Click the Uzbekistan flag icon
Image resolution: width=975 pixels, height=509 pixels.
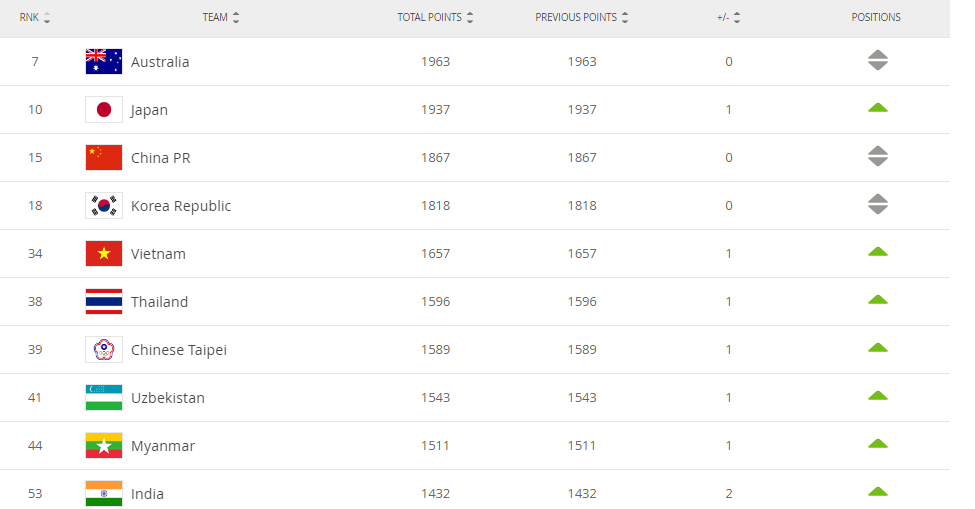(104, 398)
